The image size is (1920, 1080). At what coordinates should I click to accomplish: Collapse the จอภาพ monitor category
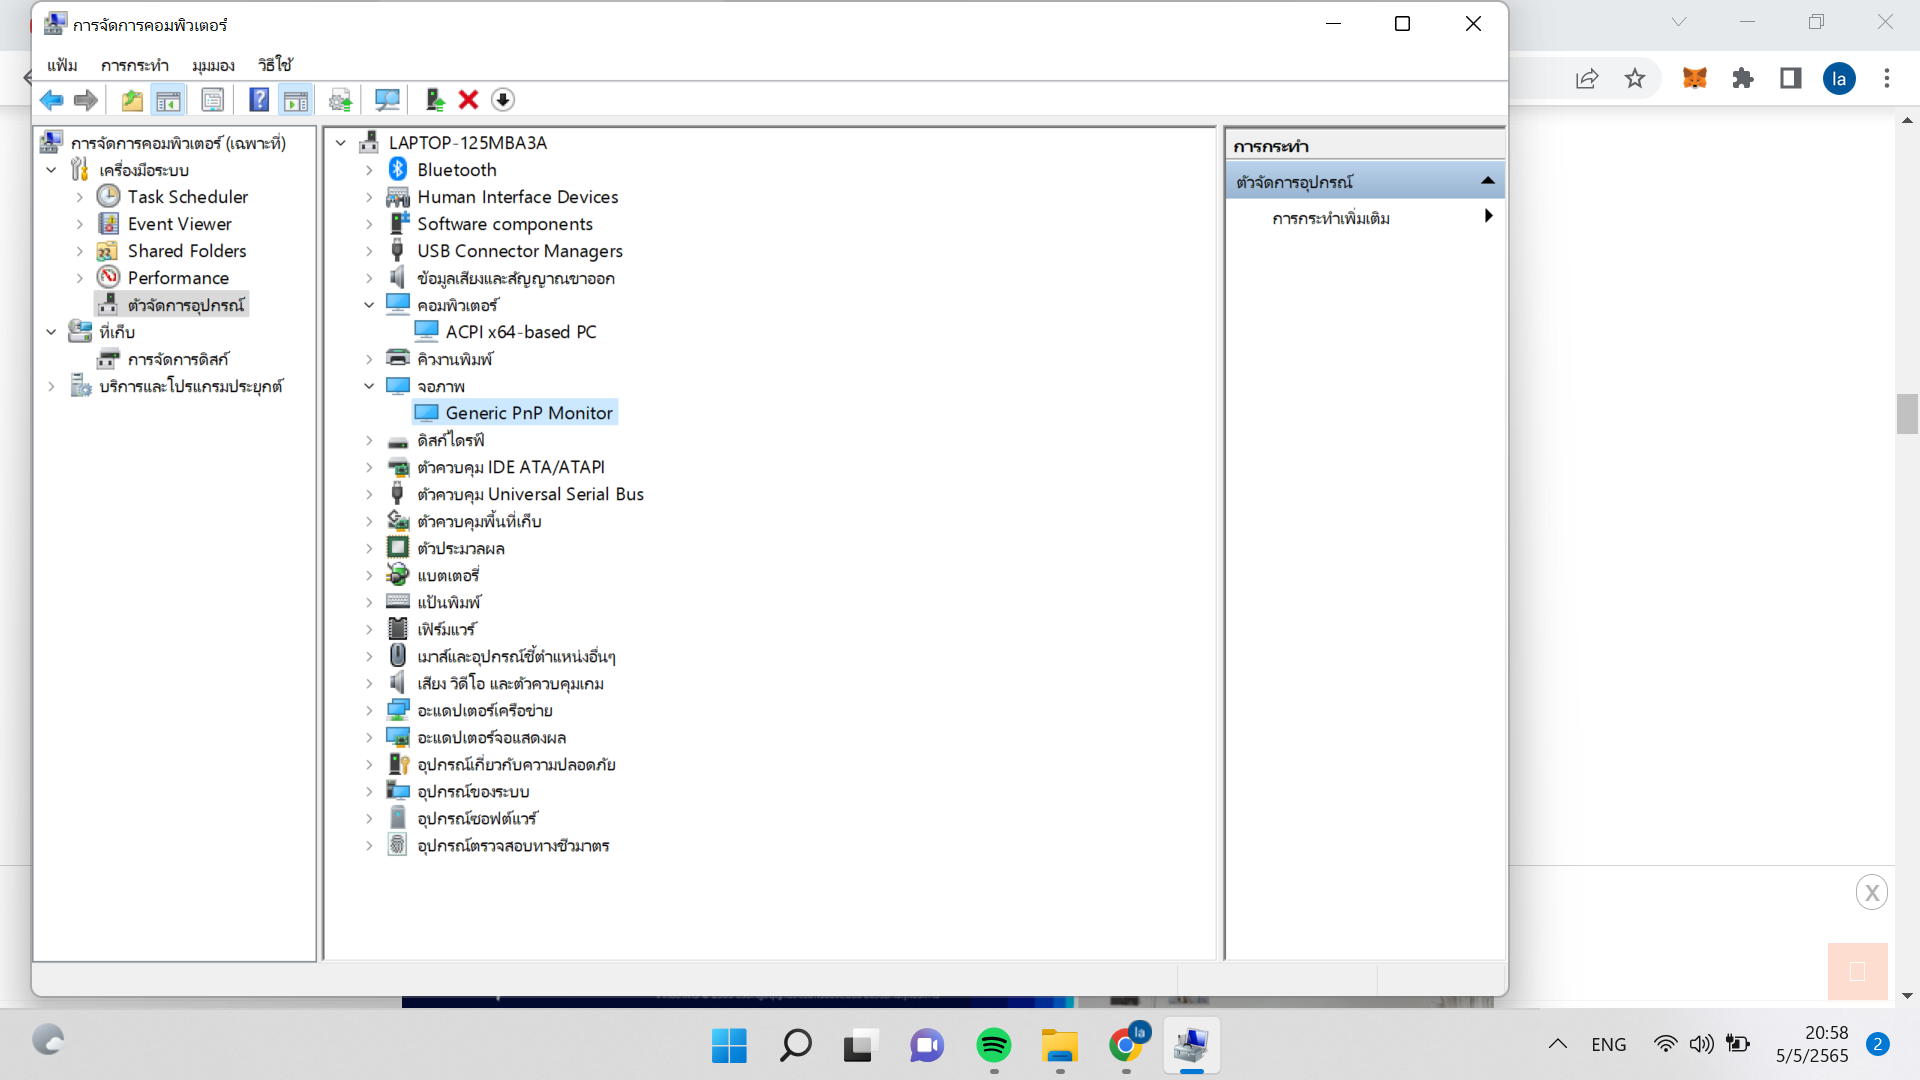pyautogui.click(x=369, y=386)
